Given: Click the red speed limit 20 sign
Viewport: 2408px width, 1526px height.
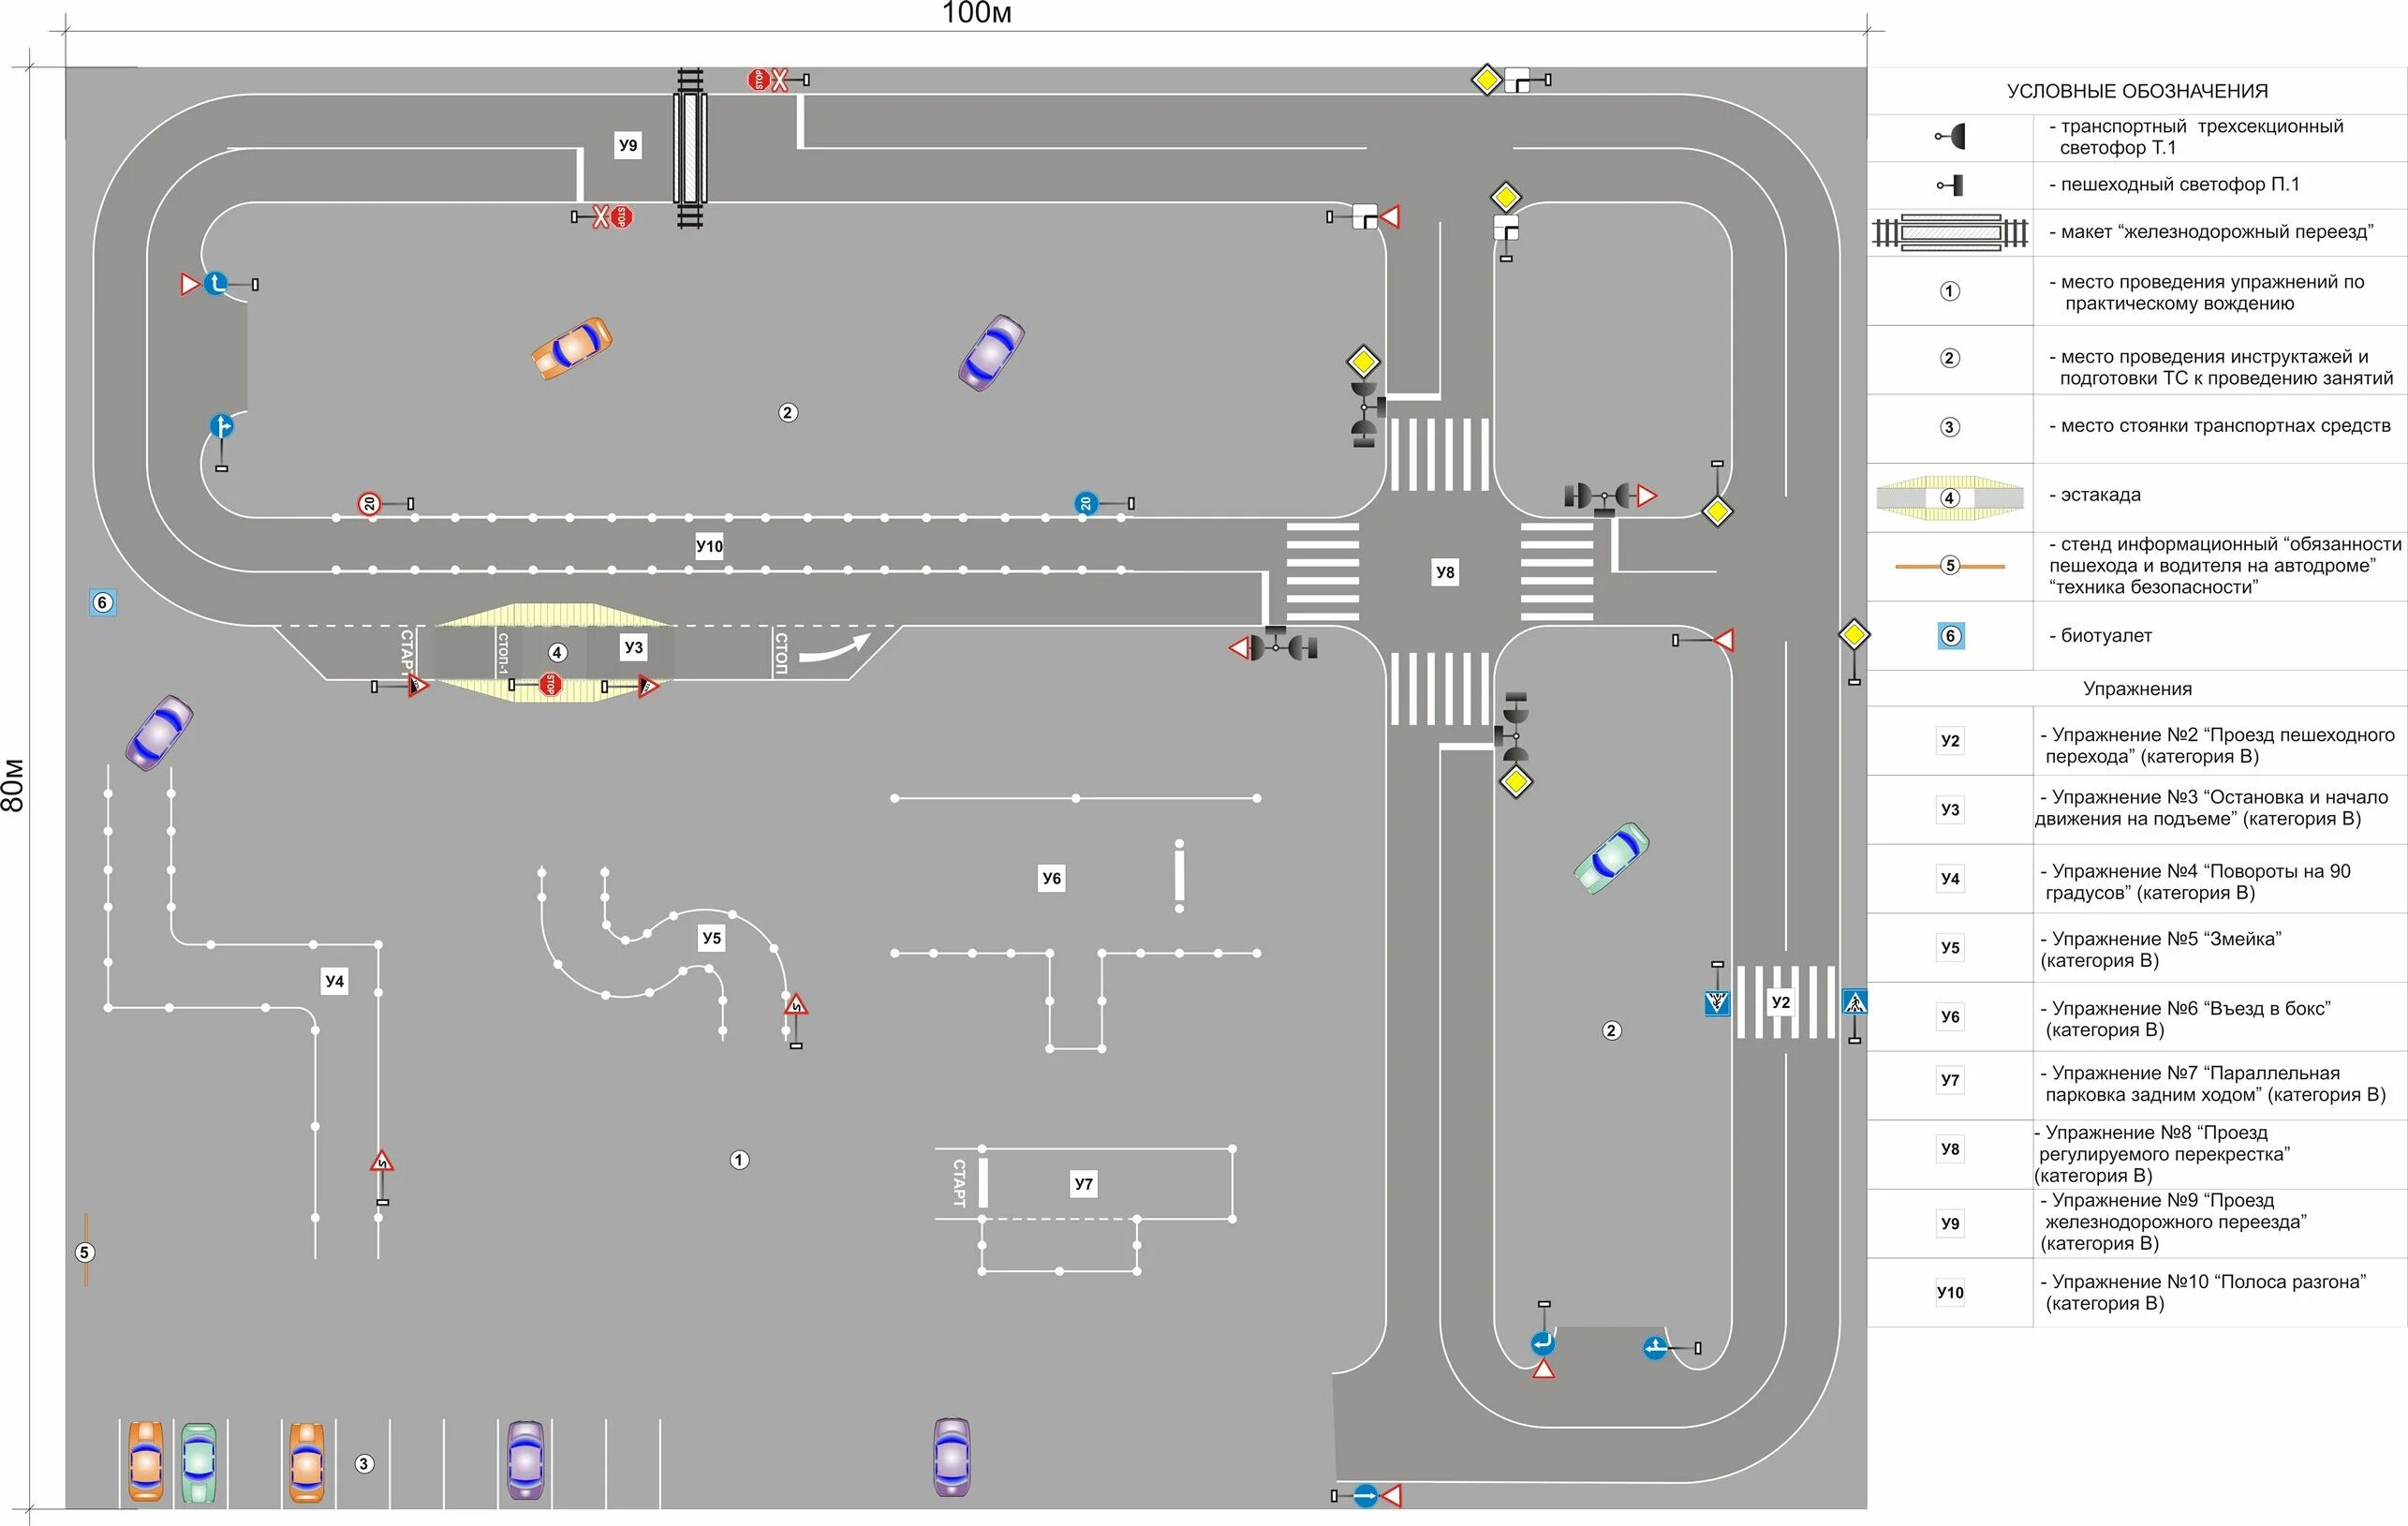Looking at the screenshot, I should (x=370, y=504).
